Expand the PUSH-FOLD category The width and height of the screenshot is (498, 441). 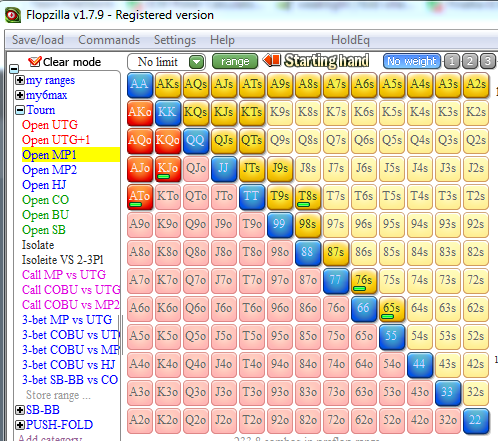tap(20, 425)
